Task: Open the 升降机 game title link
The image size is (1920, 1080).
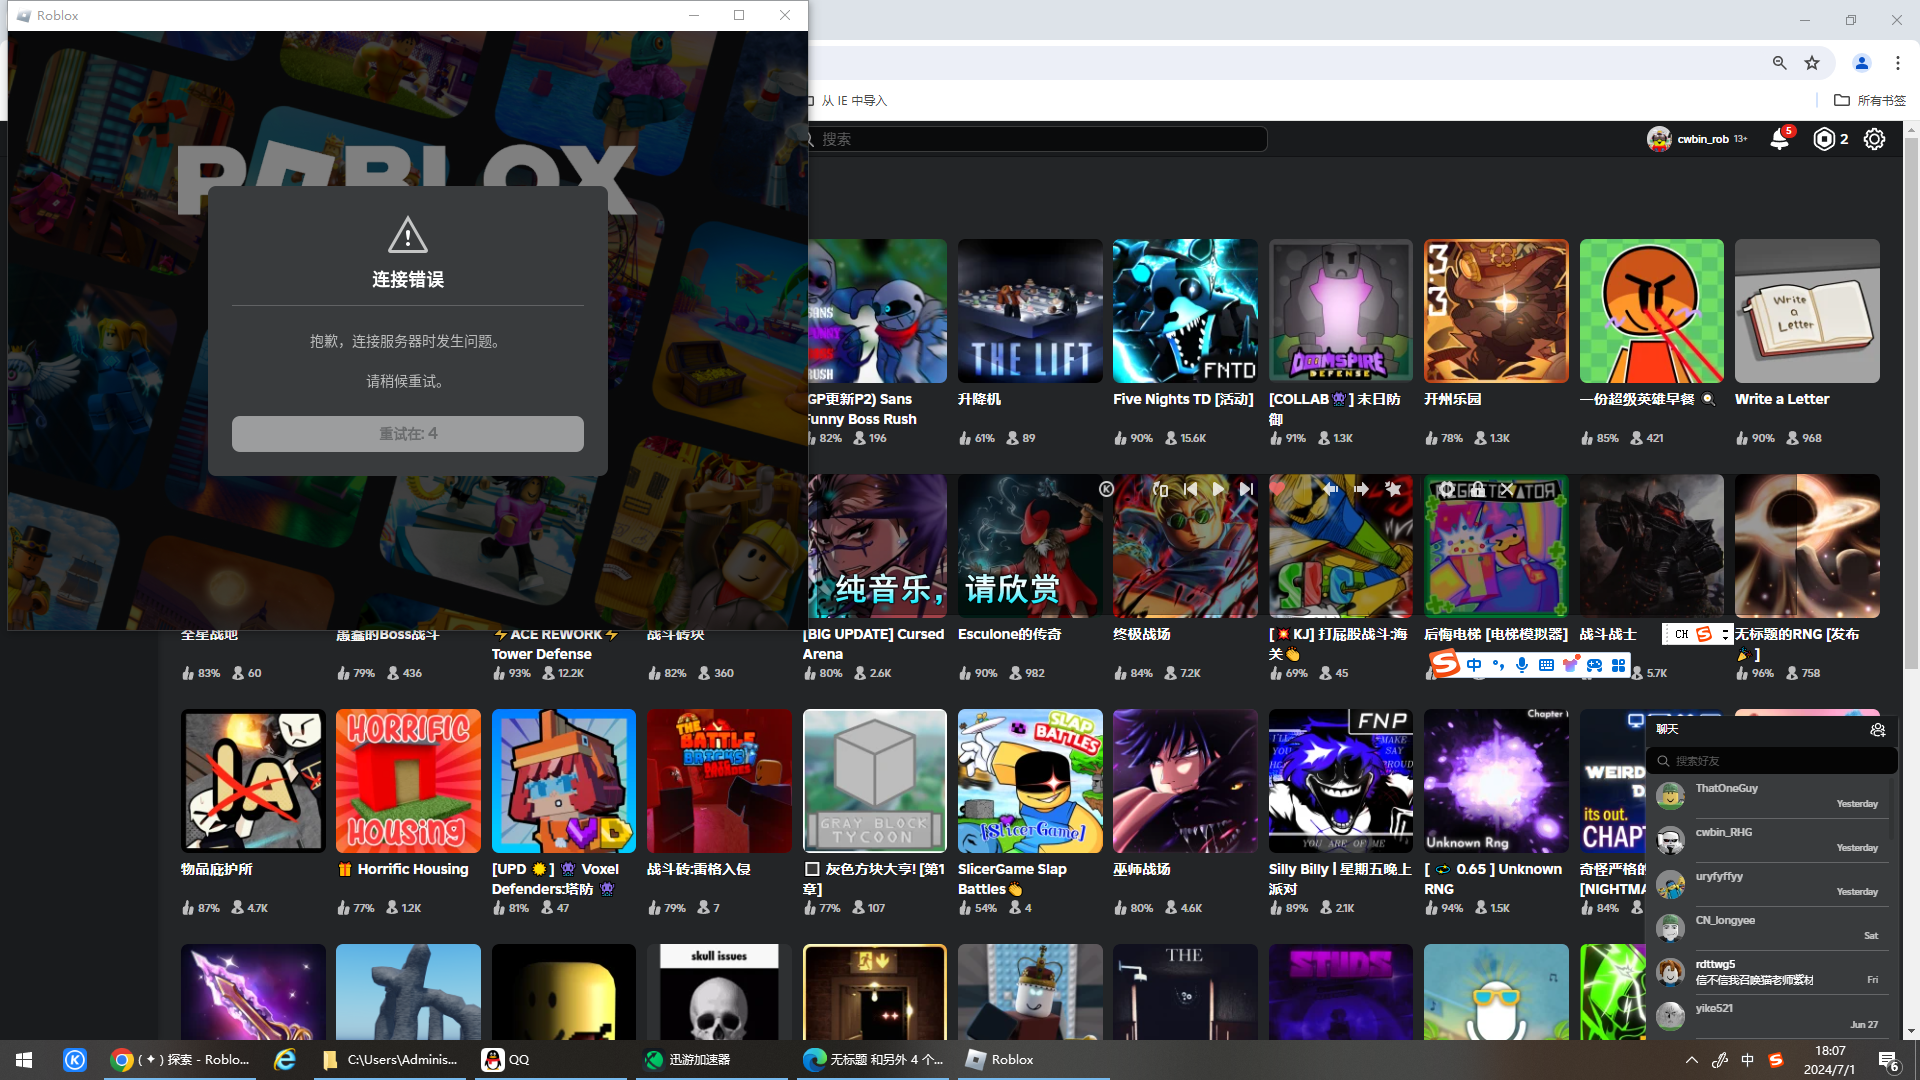Action: pyautogui.click(x=979, y=399)
